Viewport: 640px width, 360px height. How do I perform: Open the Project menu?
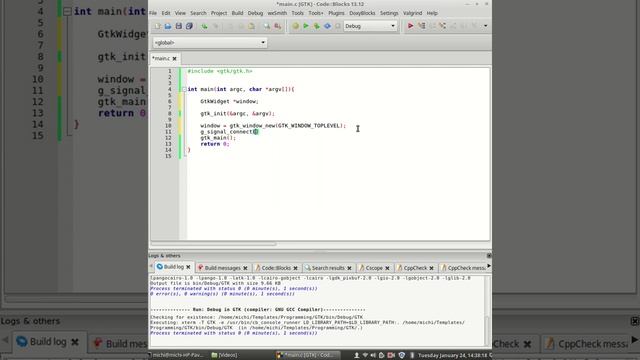[x=219, y=13]
